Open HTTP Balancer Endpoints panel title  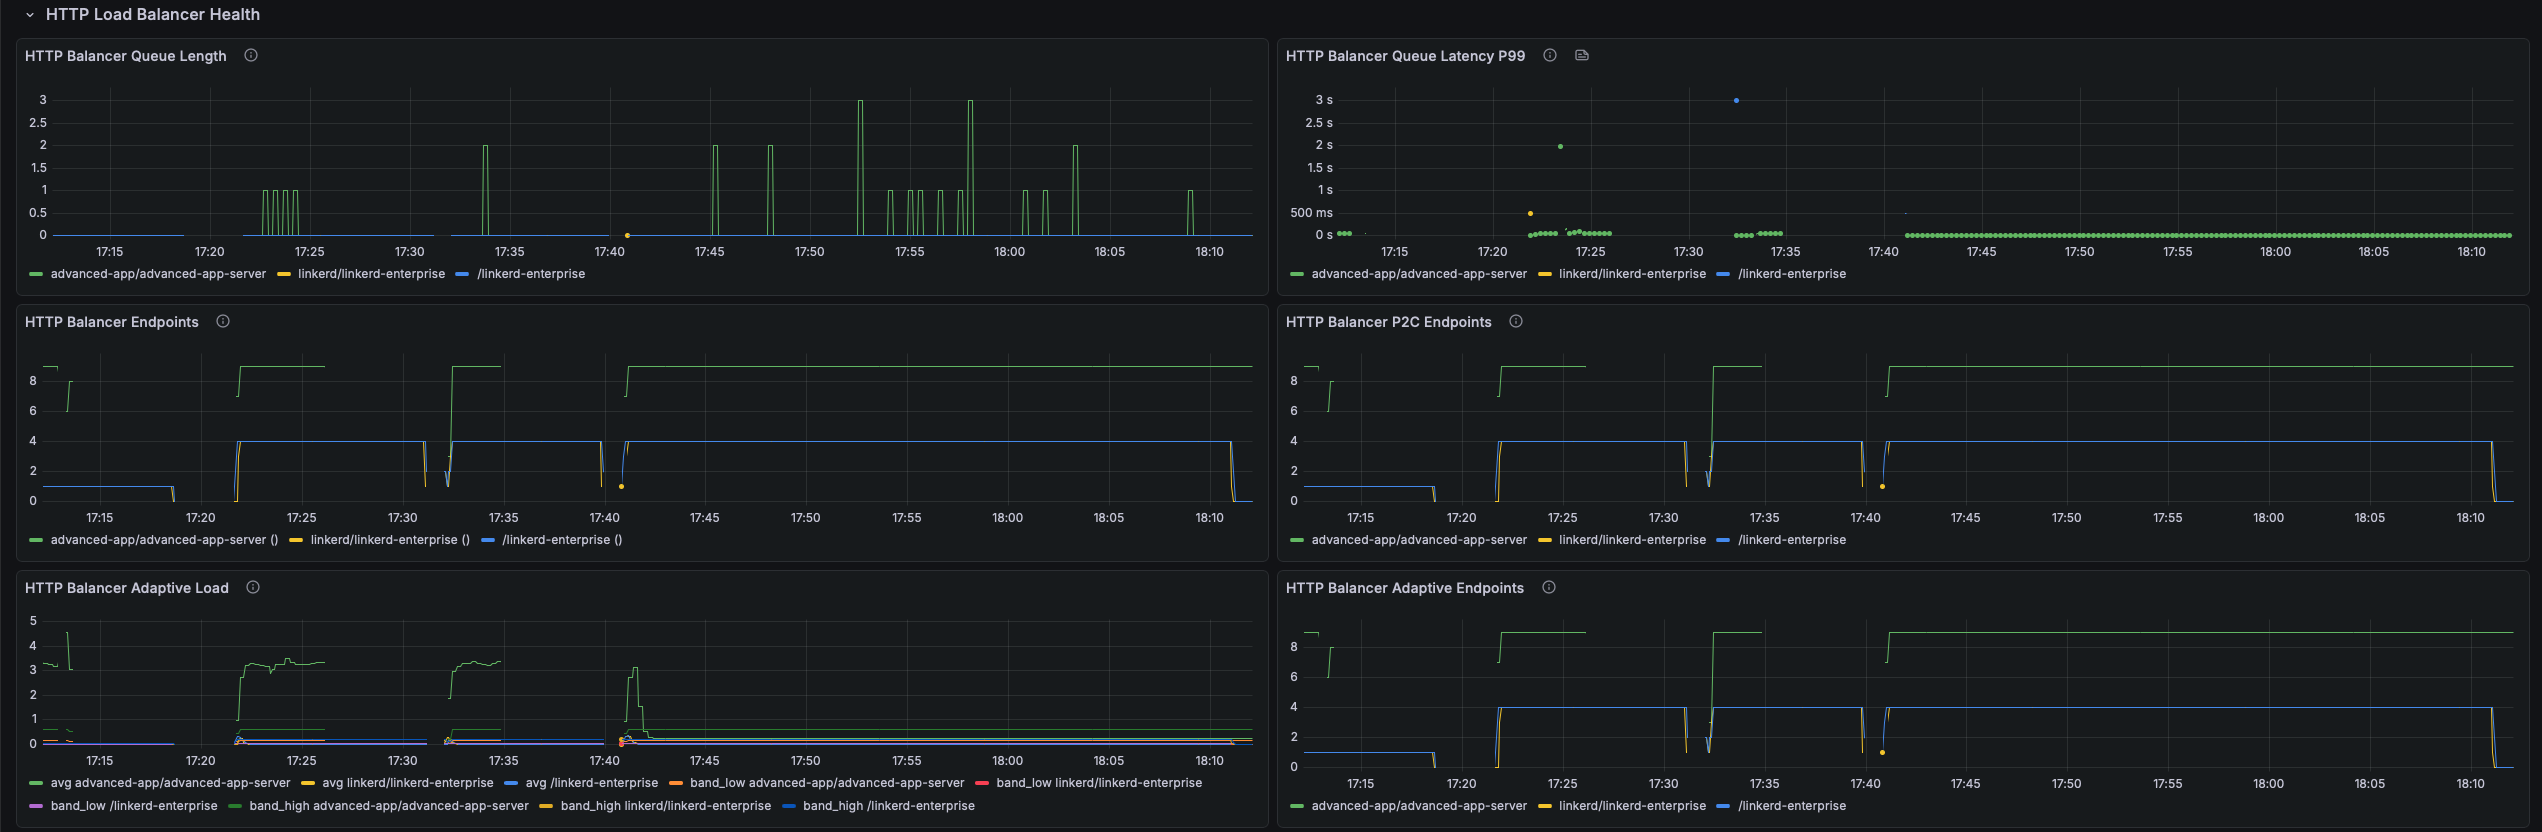112,322
